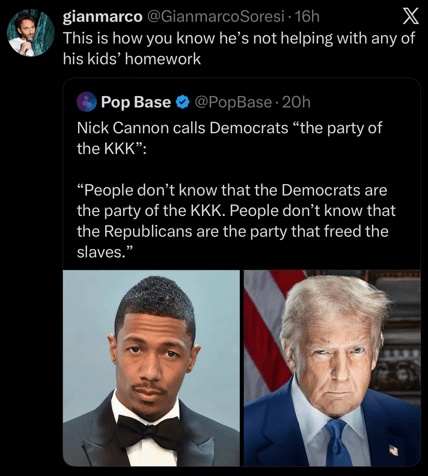Click the flag lapel pin on blue suit
The image size is (428, 476).
click(394, 450)
